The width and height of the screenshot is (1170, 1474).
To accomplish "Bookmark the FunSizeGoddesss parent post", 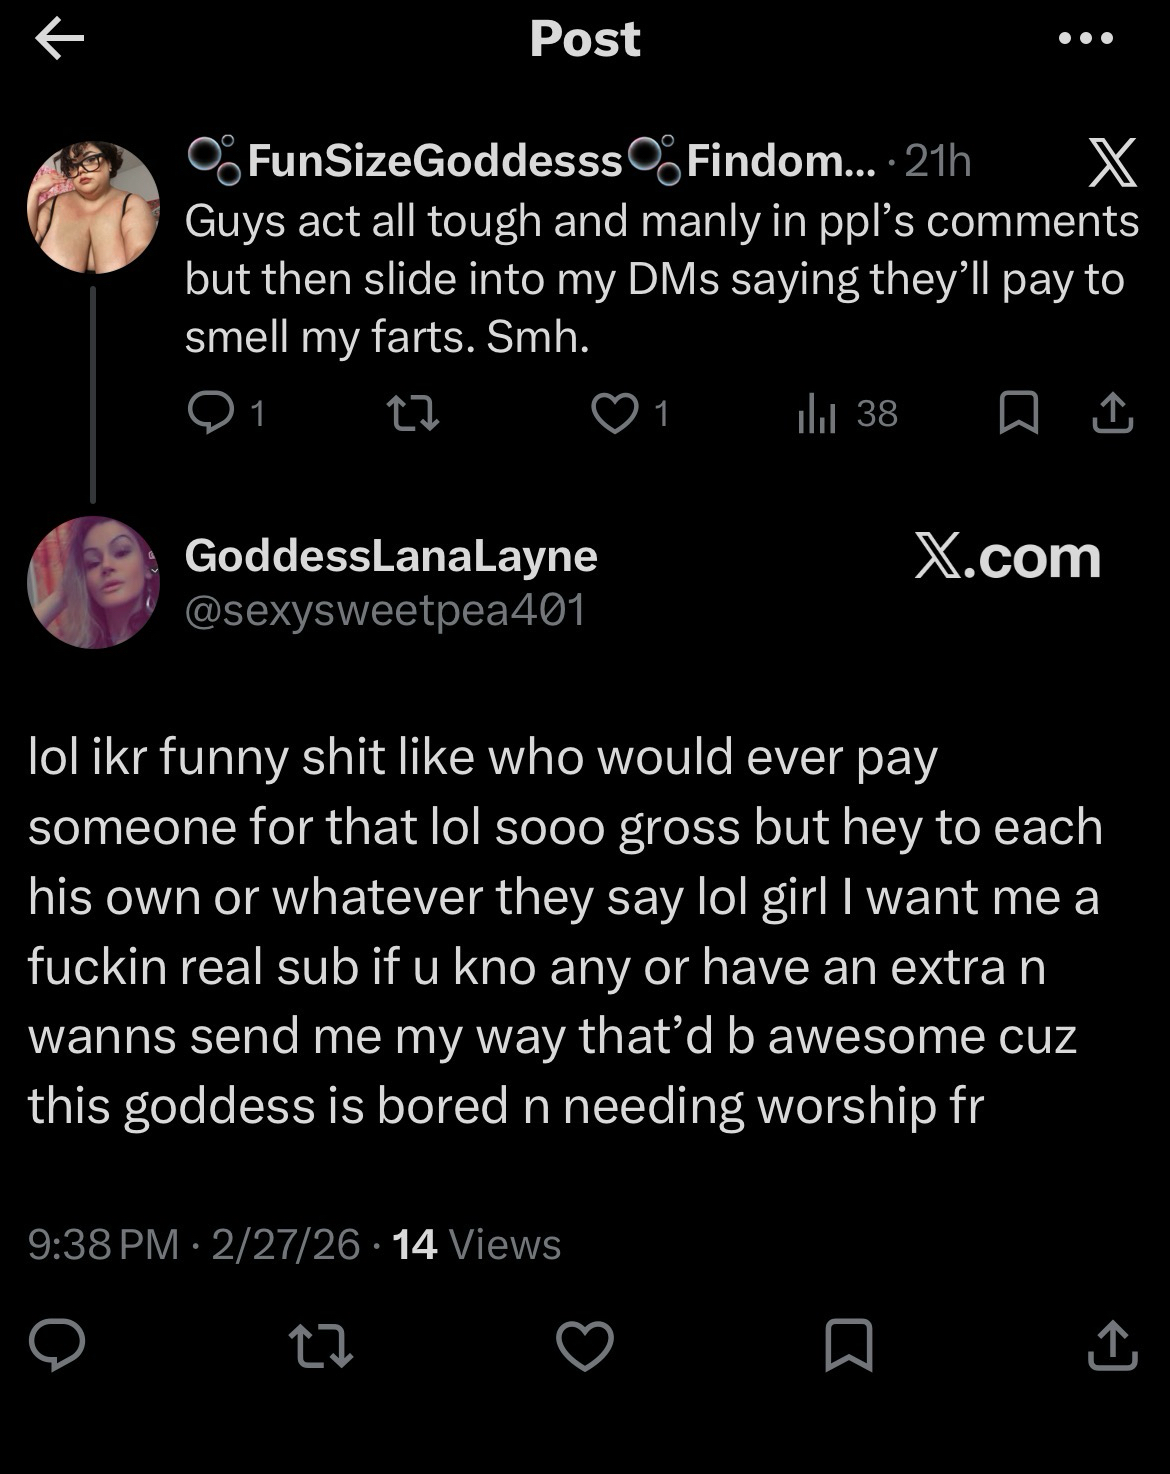I will pyautogui.click(x=1019, y=414).
